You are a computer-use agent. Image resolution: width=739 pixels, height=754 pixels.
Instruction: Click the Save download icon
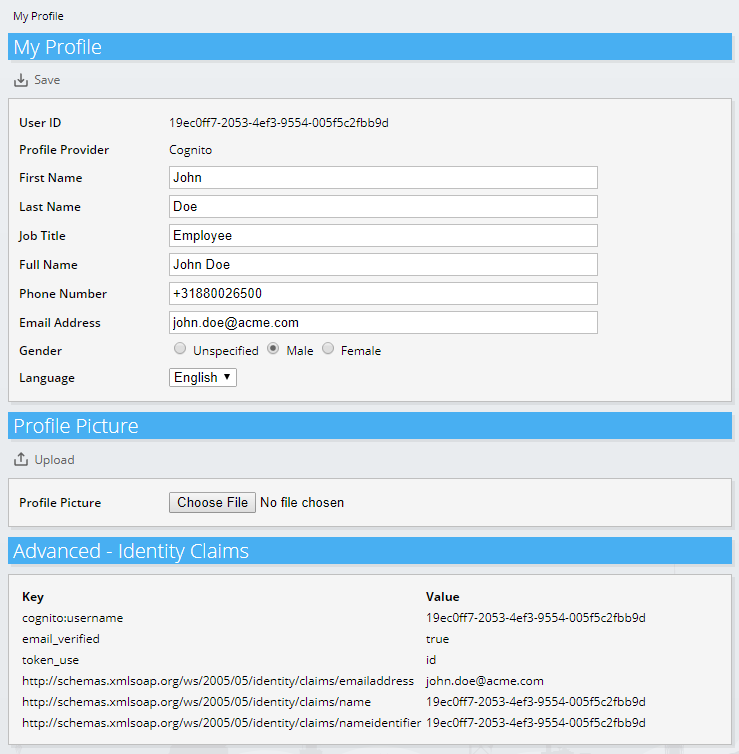(21, 80)
